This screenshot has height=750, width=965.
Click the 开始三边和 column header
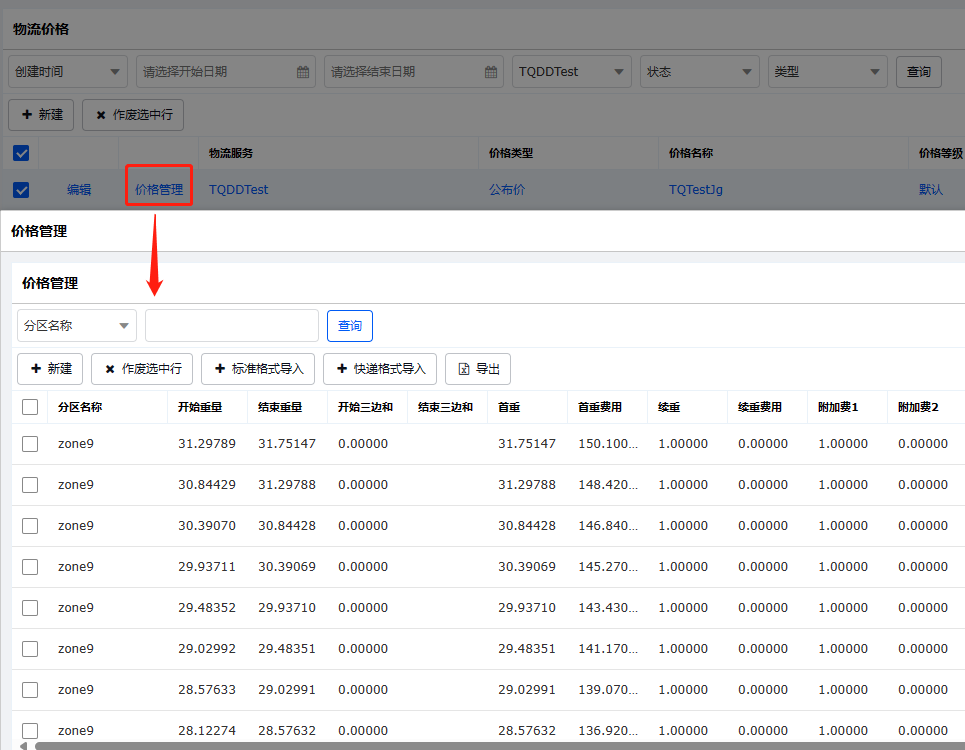[366, 407]
